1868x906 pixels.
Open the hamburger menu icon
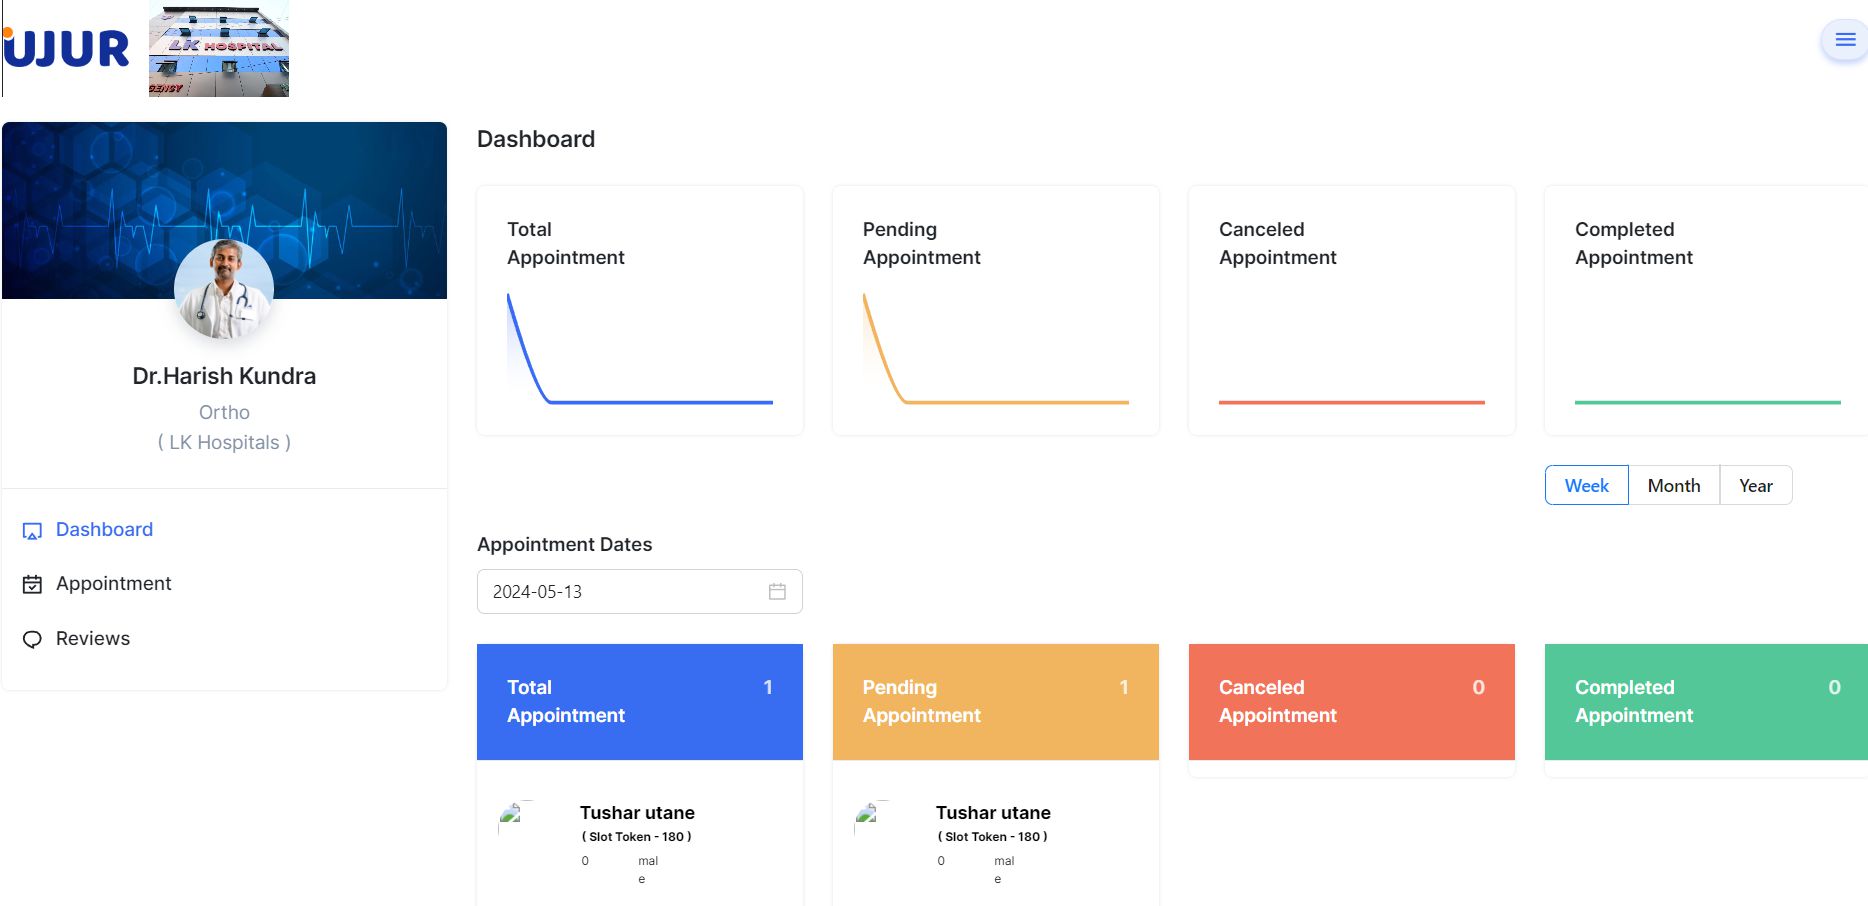coord(1845,40)
